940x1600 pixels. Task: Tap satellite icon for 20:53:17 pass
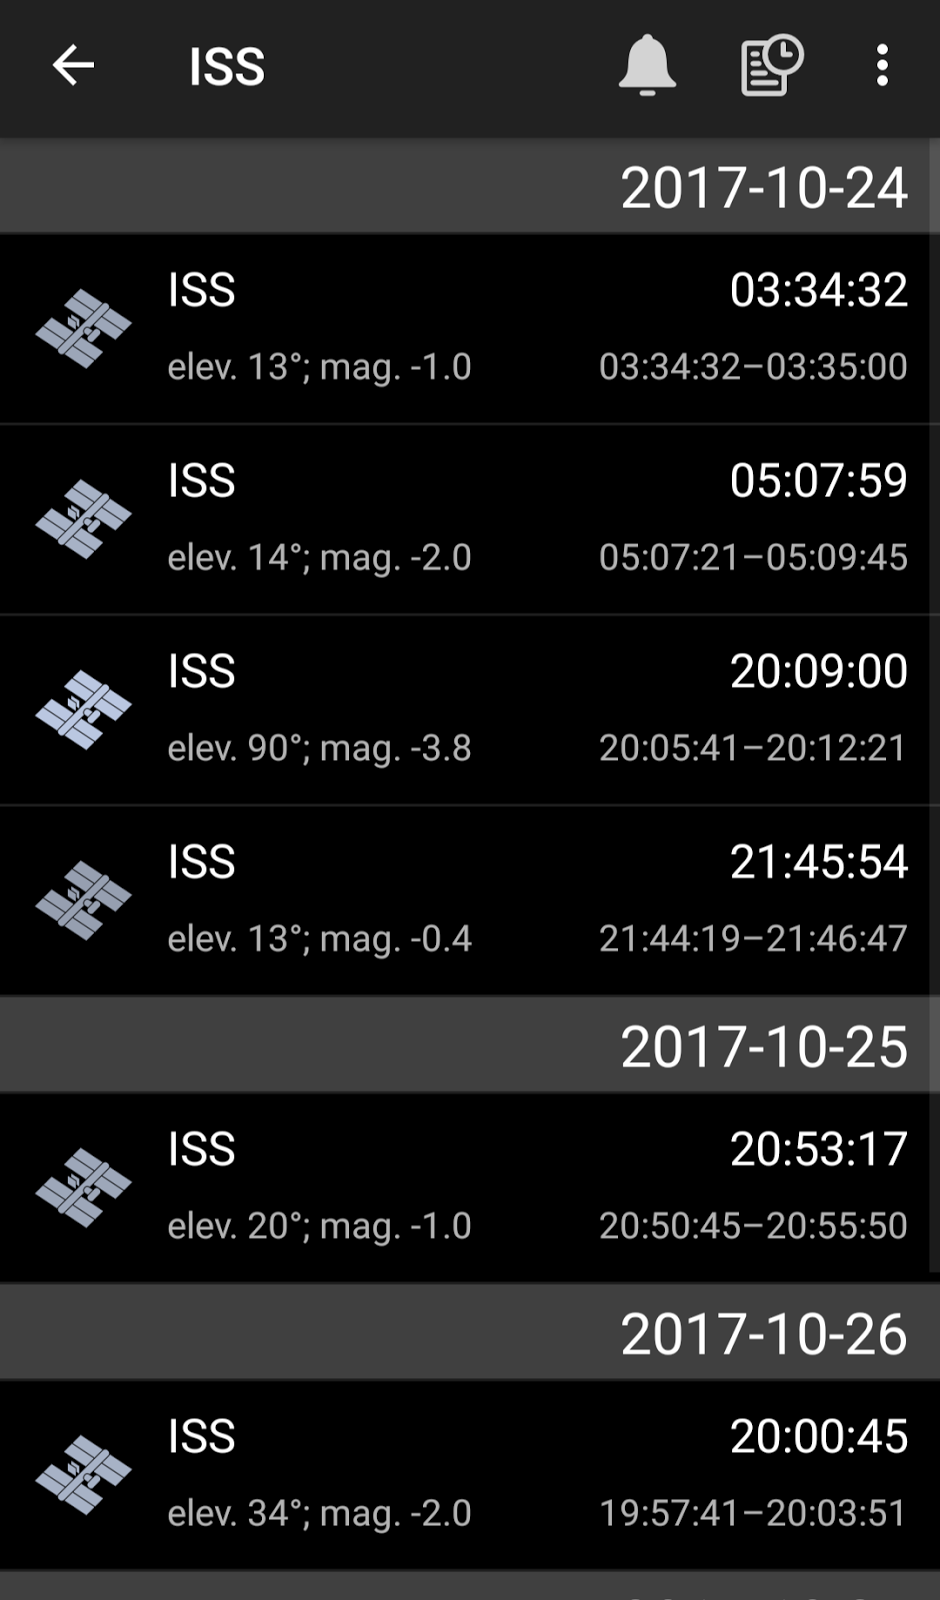(x=84, y=1188)
